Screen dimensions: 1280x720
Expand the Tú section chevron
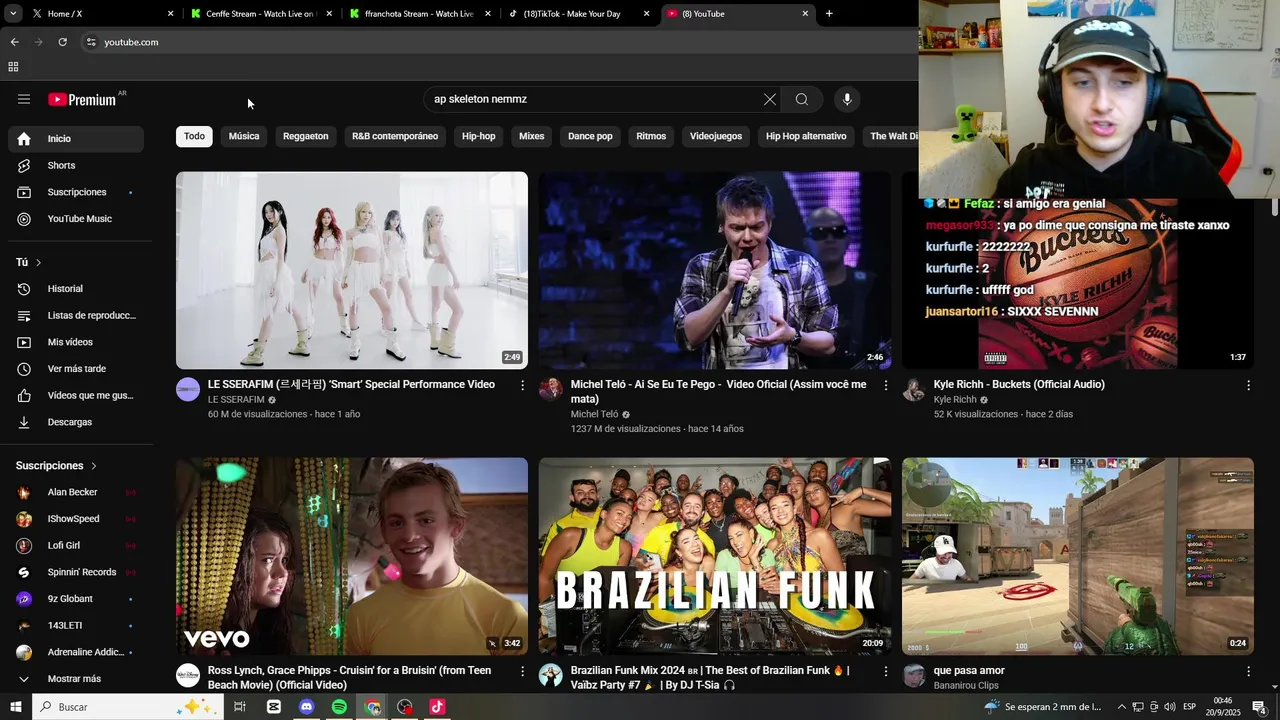point(38,262)
